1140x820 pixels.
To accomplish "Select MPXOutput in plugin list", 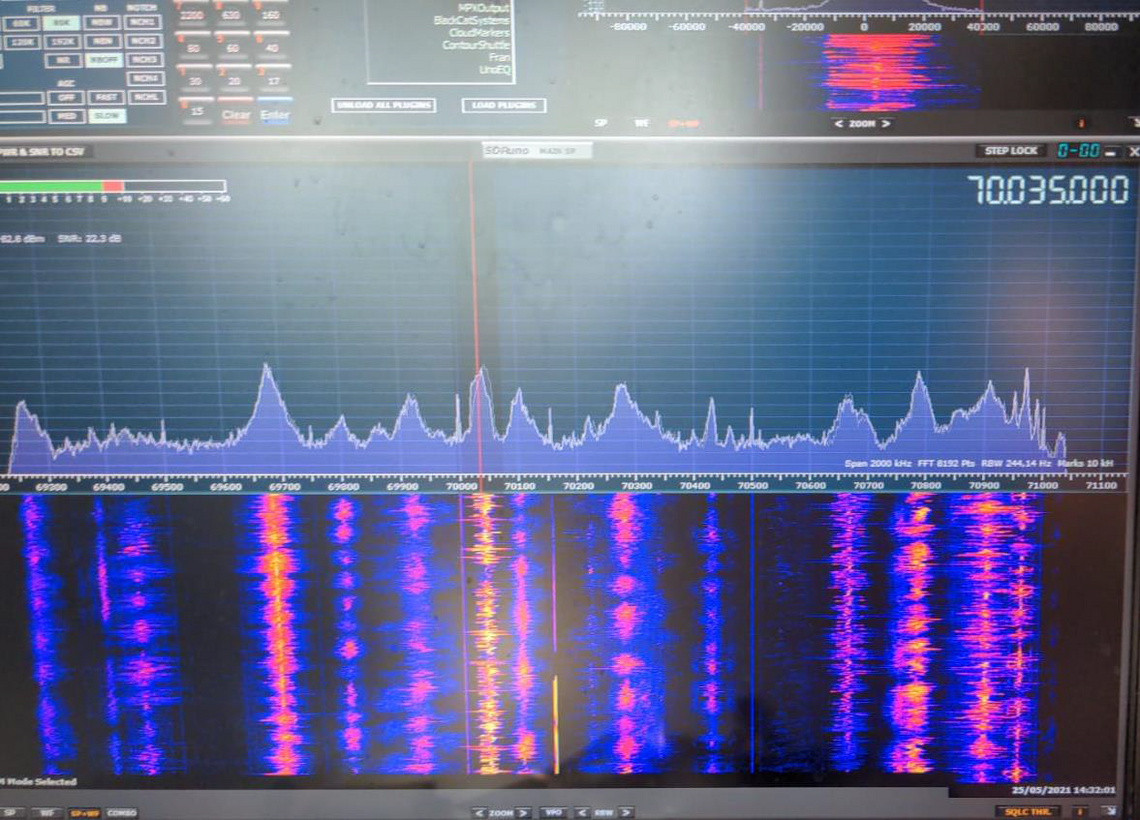I will (x=483, y=8).
